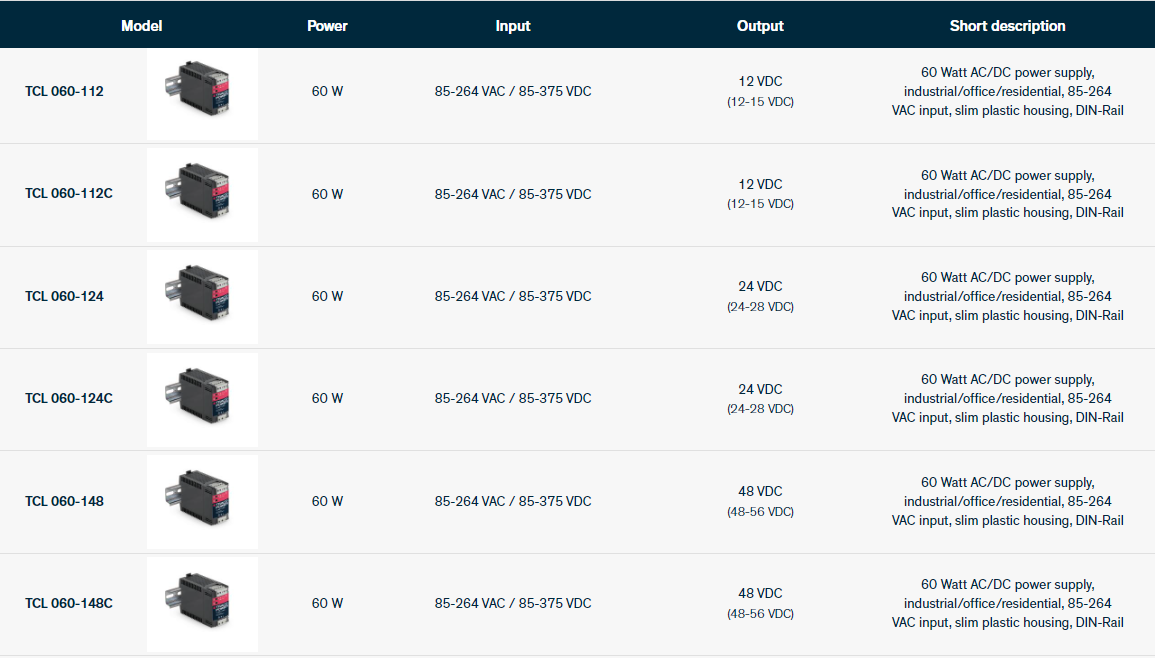Open the TCL 060-112 model link

64,92
